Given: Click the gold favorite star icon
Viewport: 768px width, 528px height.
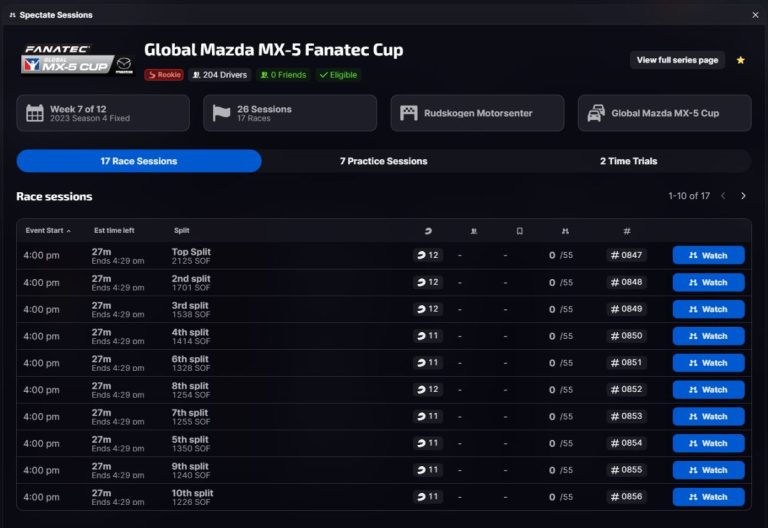Looking at the screenshot, I should (x=741, y=60).
